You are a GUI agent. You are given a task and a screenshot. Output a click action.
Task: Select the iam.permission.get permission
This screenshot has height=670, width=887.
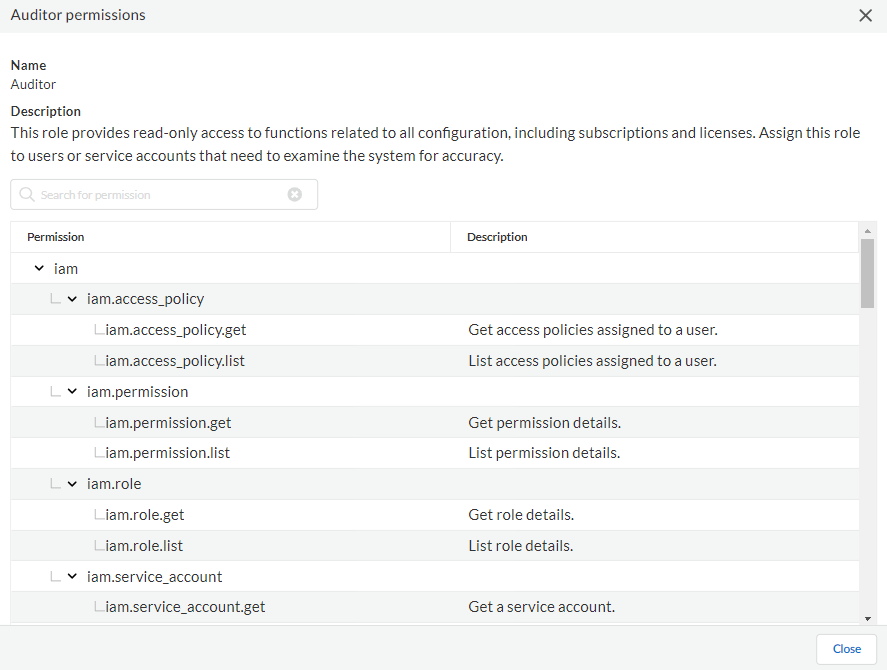tap(168, 423)
